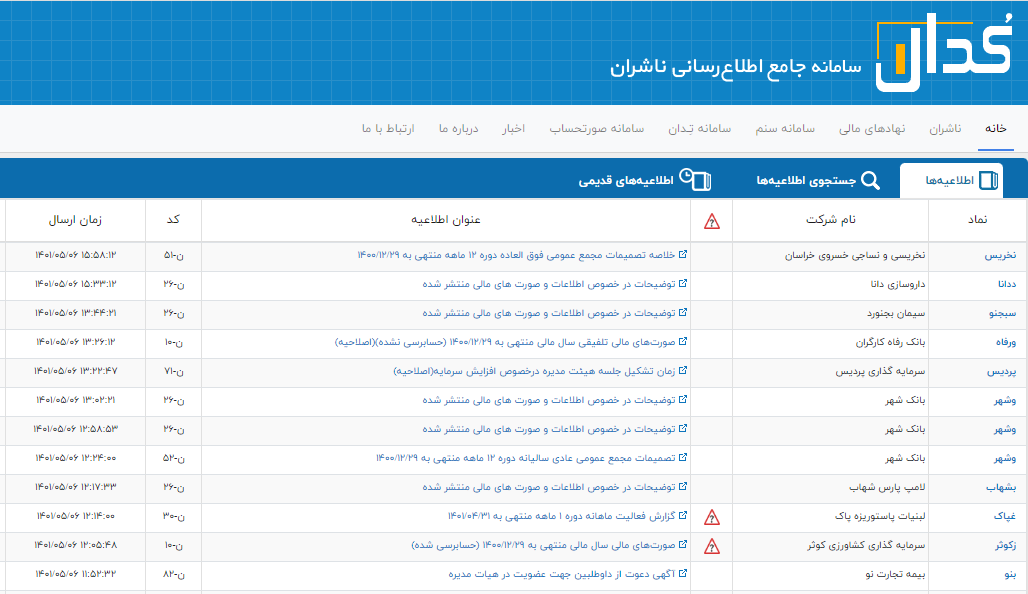Click the site title سامانه جامع اطلاع‌رسانی ناشران
This screenshot has height=594, width=1028.
(x=736, y=67)
